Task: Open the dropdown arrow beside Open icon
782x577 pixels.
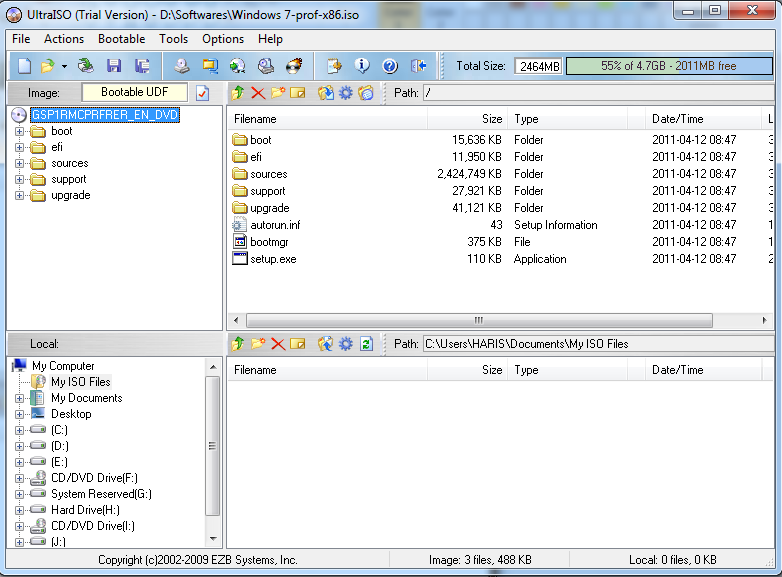Action: coord(64,66)
